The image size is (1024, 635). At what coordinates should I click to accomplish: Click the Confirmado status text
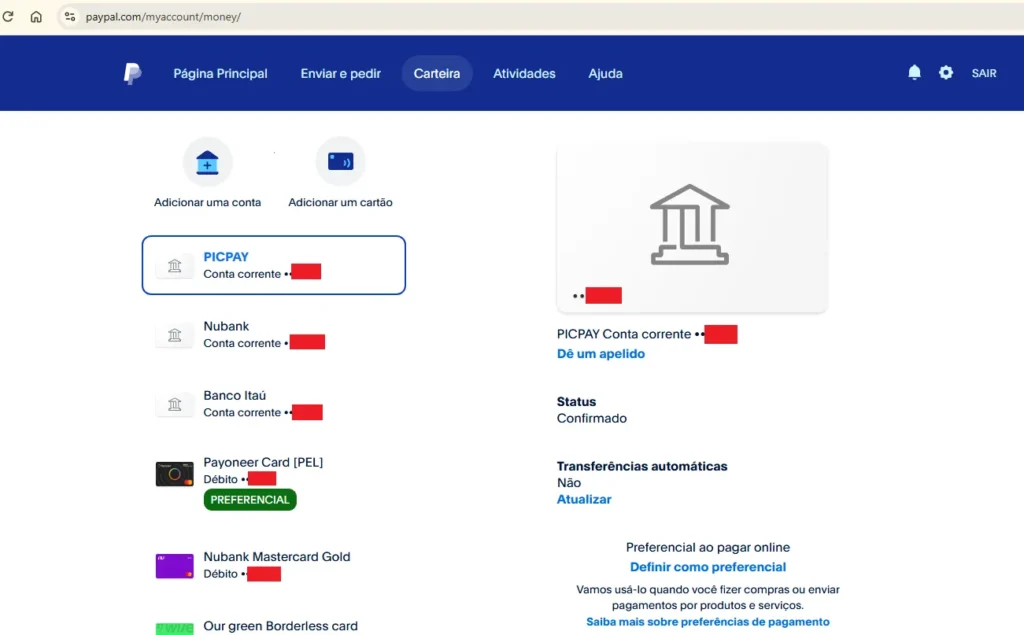click(592, 418)
